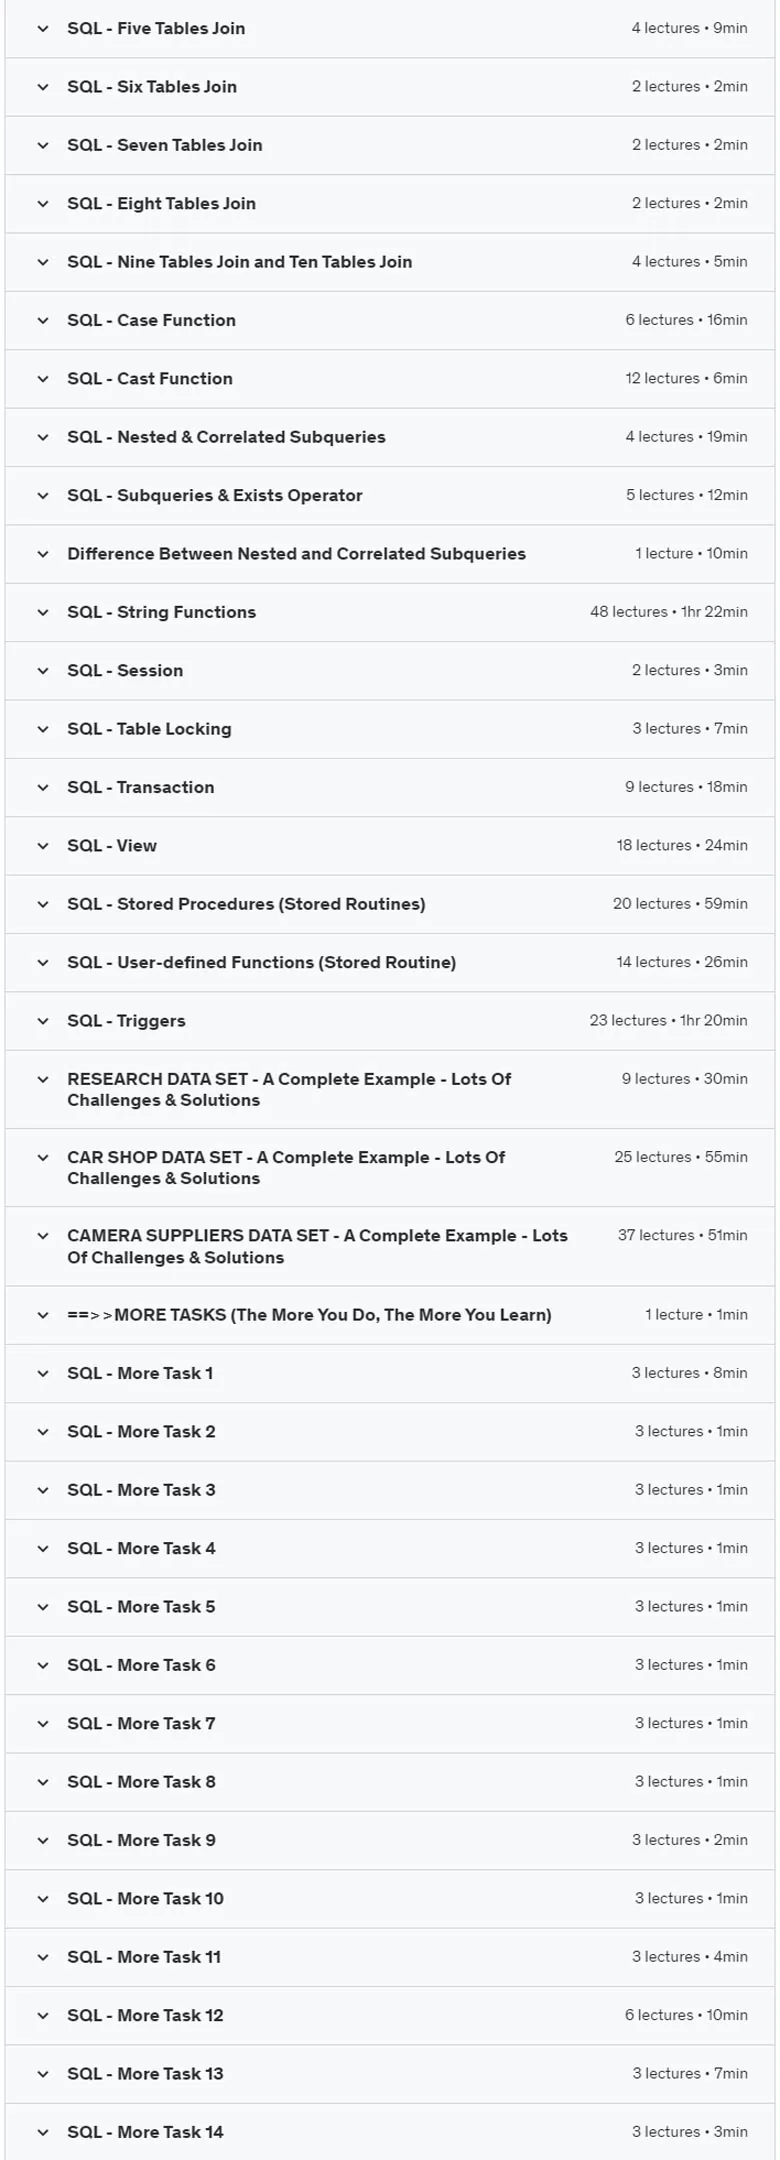780x2160 pixels.
Task: Click chevron for CAR SHOP DATA SET
Action: click(43, 1158)
